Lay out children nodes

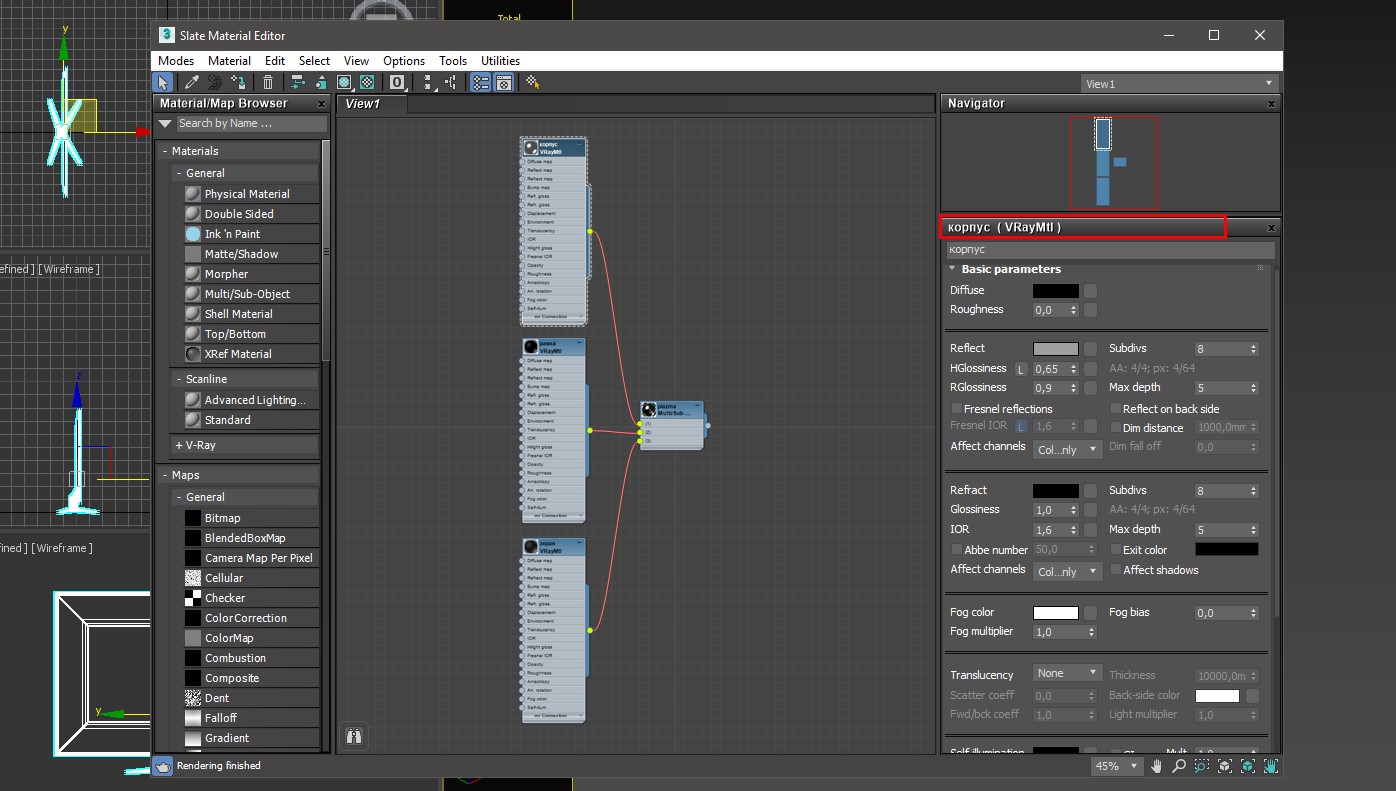(451, 83)
